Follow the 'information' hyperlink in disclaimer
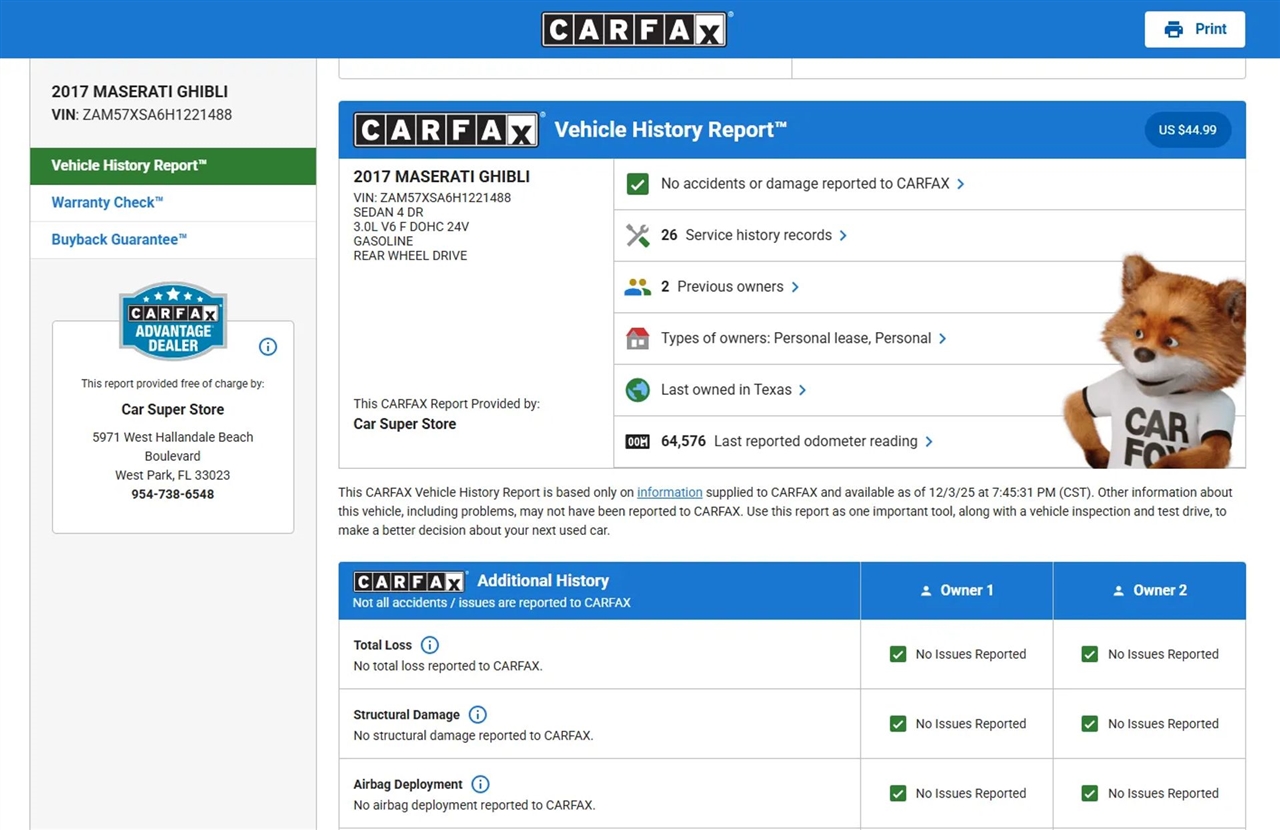 coord(669,492)
